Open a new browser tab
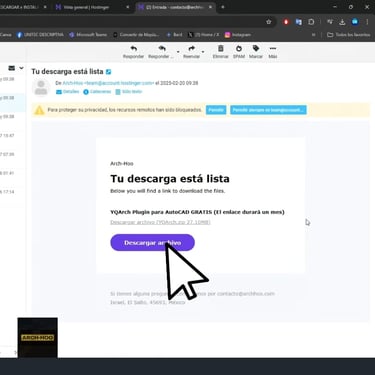The image size is (375, 375). click(223, 7)
